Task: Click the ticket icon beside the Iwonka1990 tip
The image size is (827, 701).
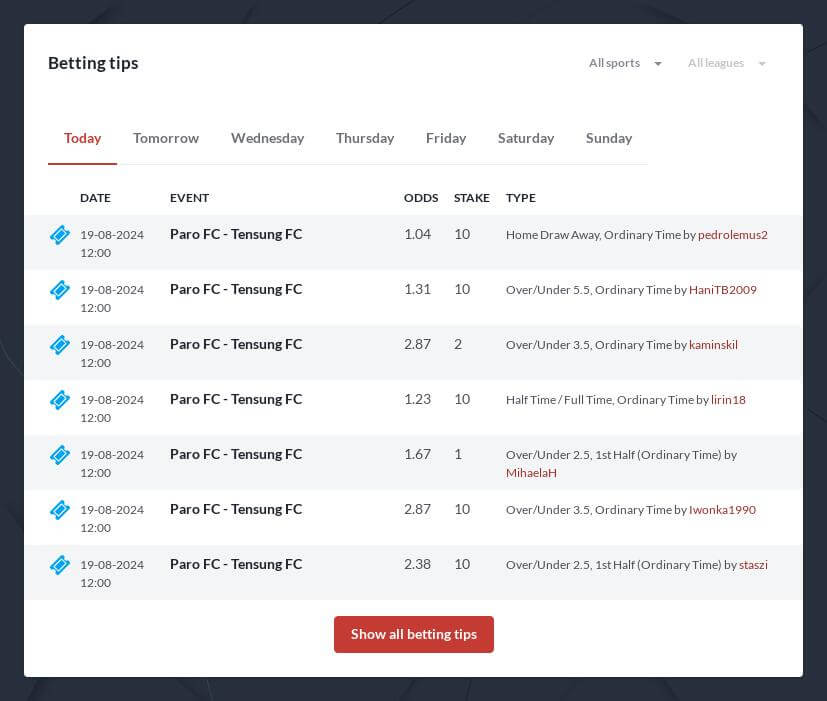Action: 60,510
